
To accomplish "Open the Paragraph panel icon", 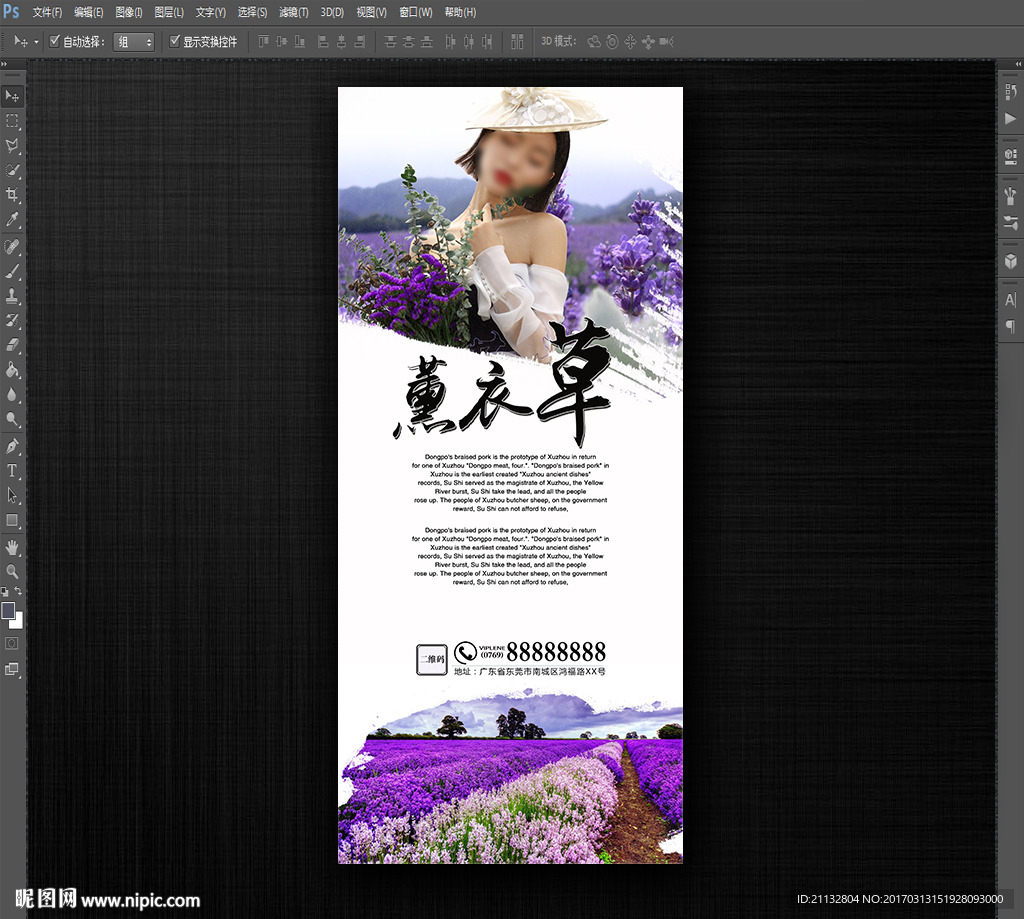I will pyautogui.click(x=1010, y=326).
